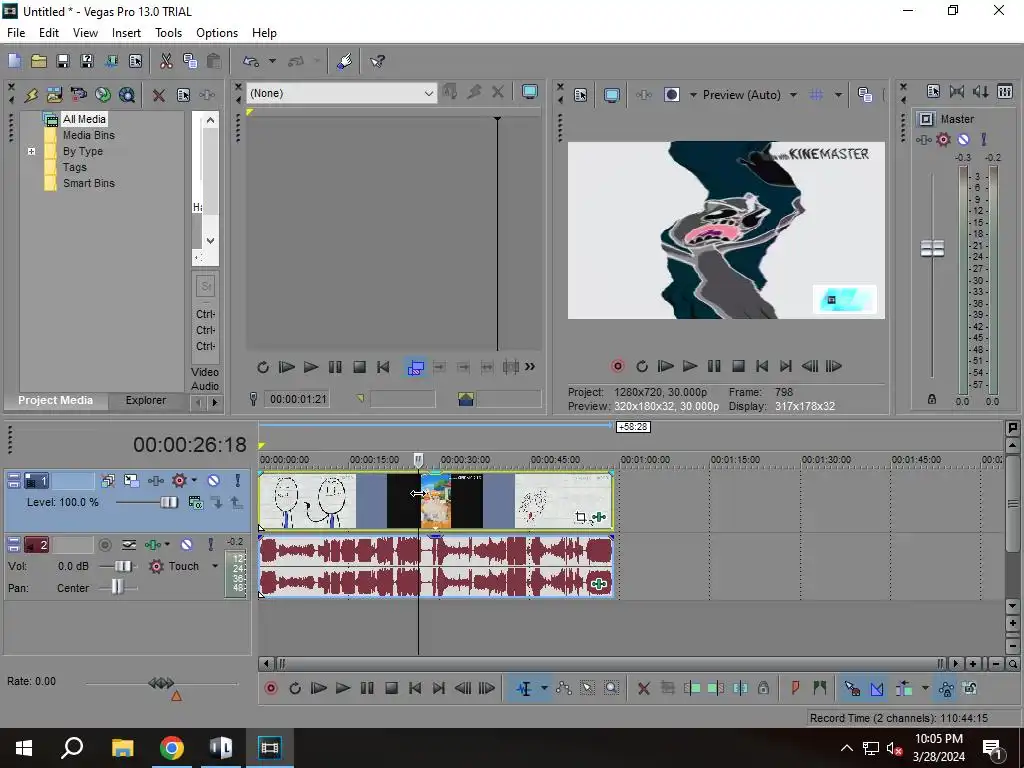
Task: Click the red X remove media icon
Action: click(x=159, y=95)
